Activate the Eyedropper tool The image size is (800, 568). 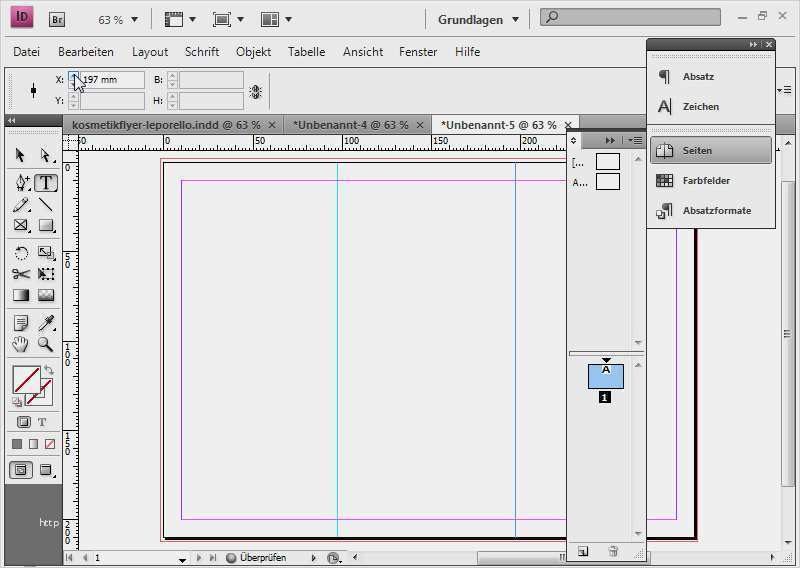click(x=46, y=323)
